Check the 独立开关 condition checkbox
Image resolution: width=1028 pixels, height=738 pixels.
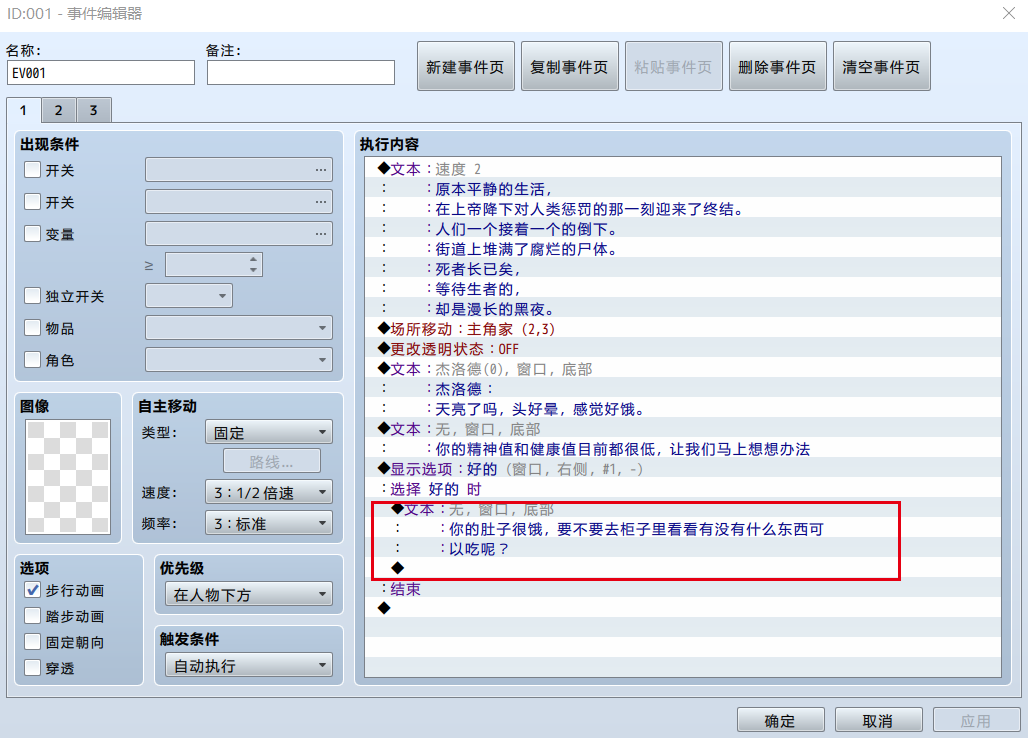coord(32,296)
